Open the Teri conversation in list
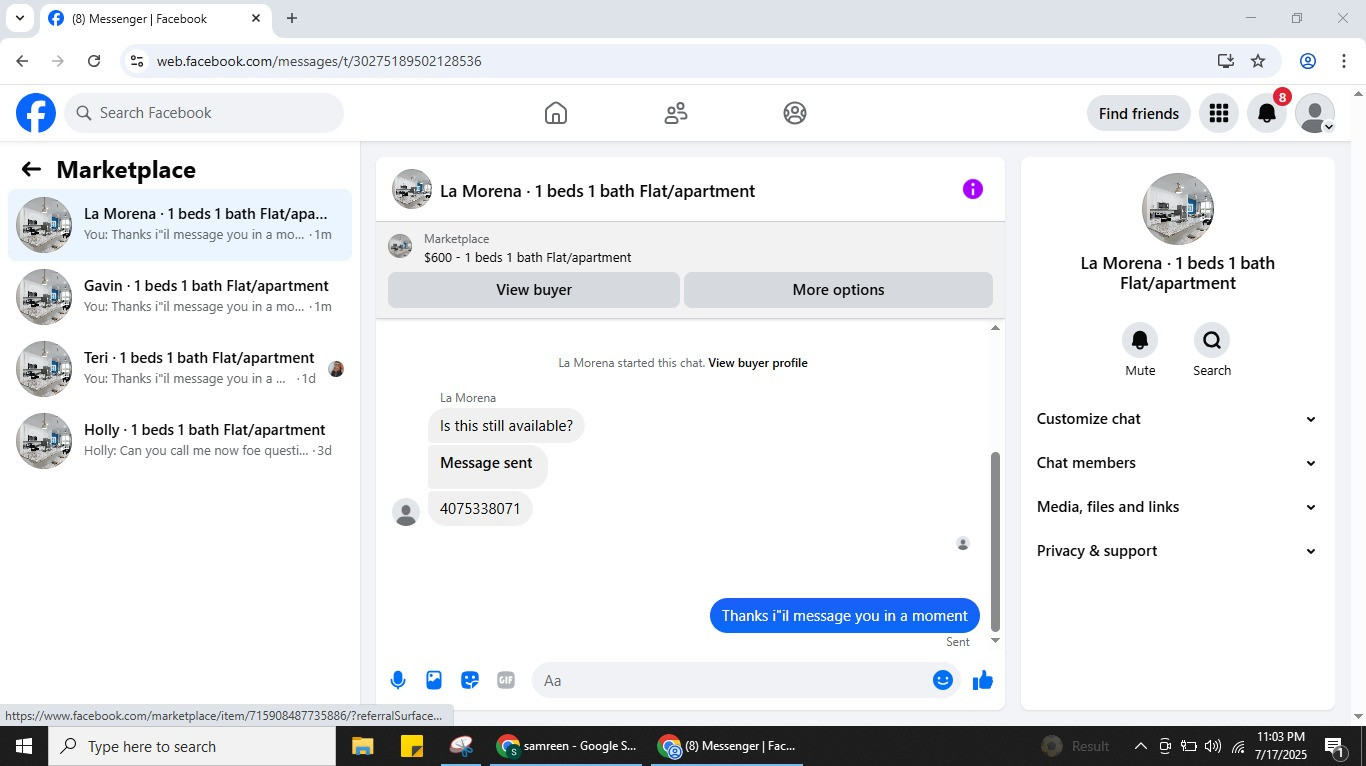The image size is (1366, 766). pyautogui.click(x=180, y=369)
